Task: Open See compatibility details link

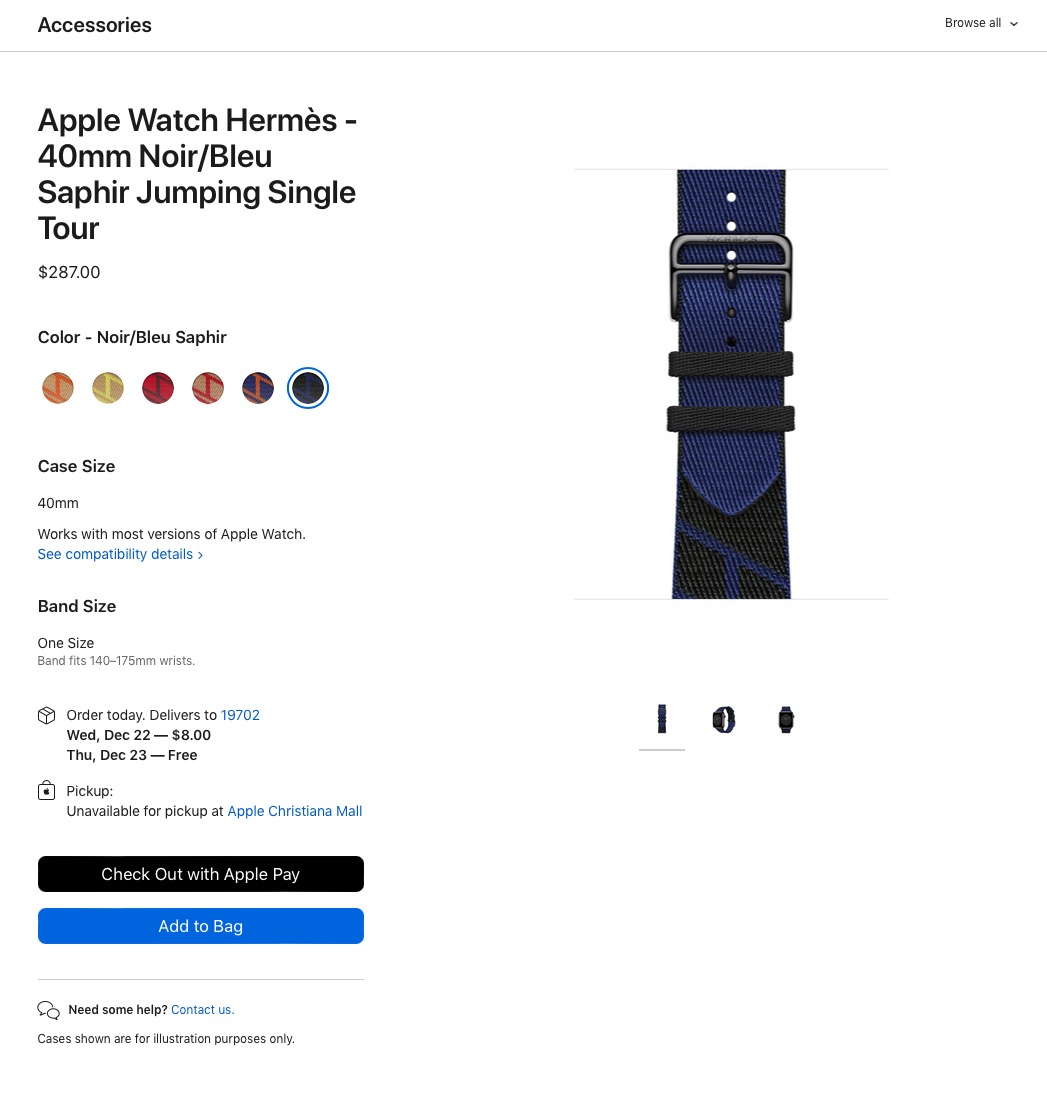Action: click(120, 554)
